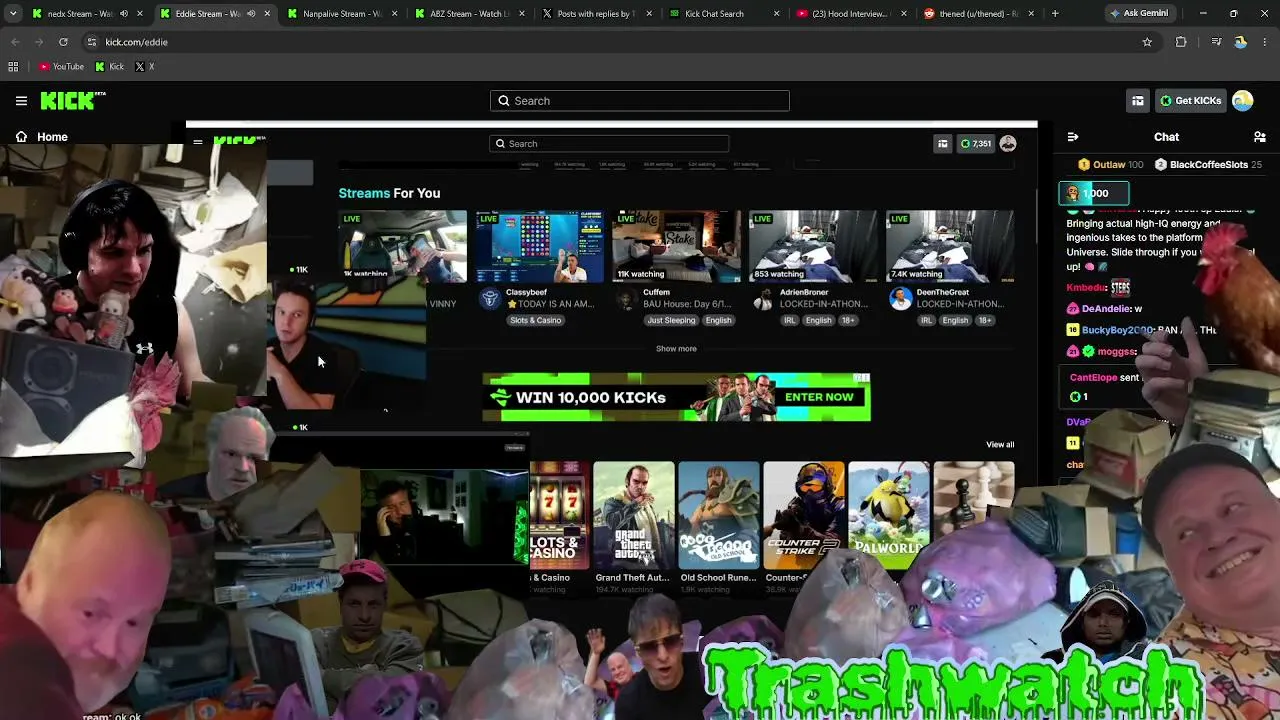Click ENTER NOW on the KICKs banner

click(819, 397)
